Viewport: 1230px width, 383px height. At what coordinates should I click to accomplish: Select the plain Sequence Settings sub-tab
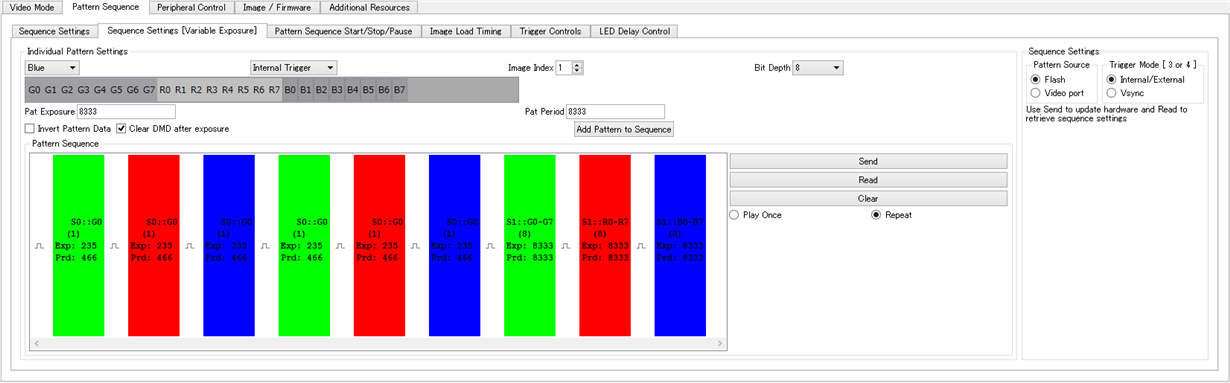point(54,31)
